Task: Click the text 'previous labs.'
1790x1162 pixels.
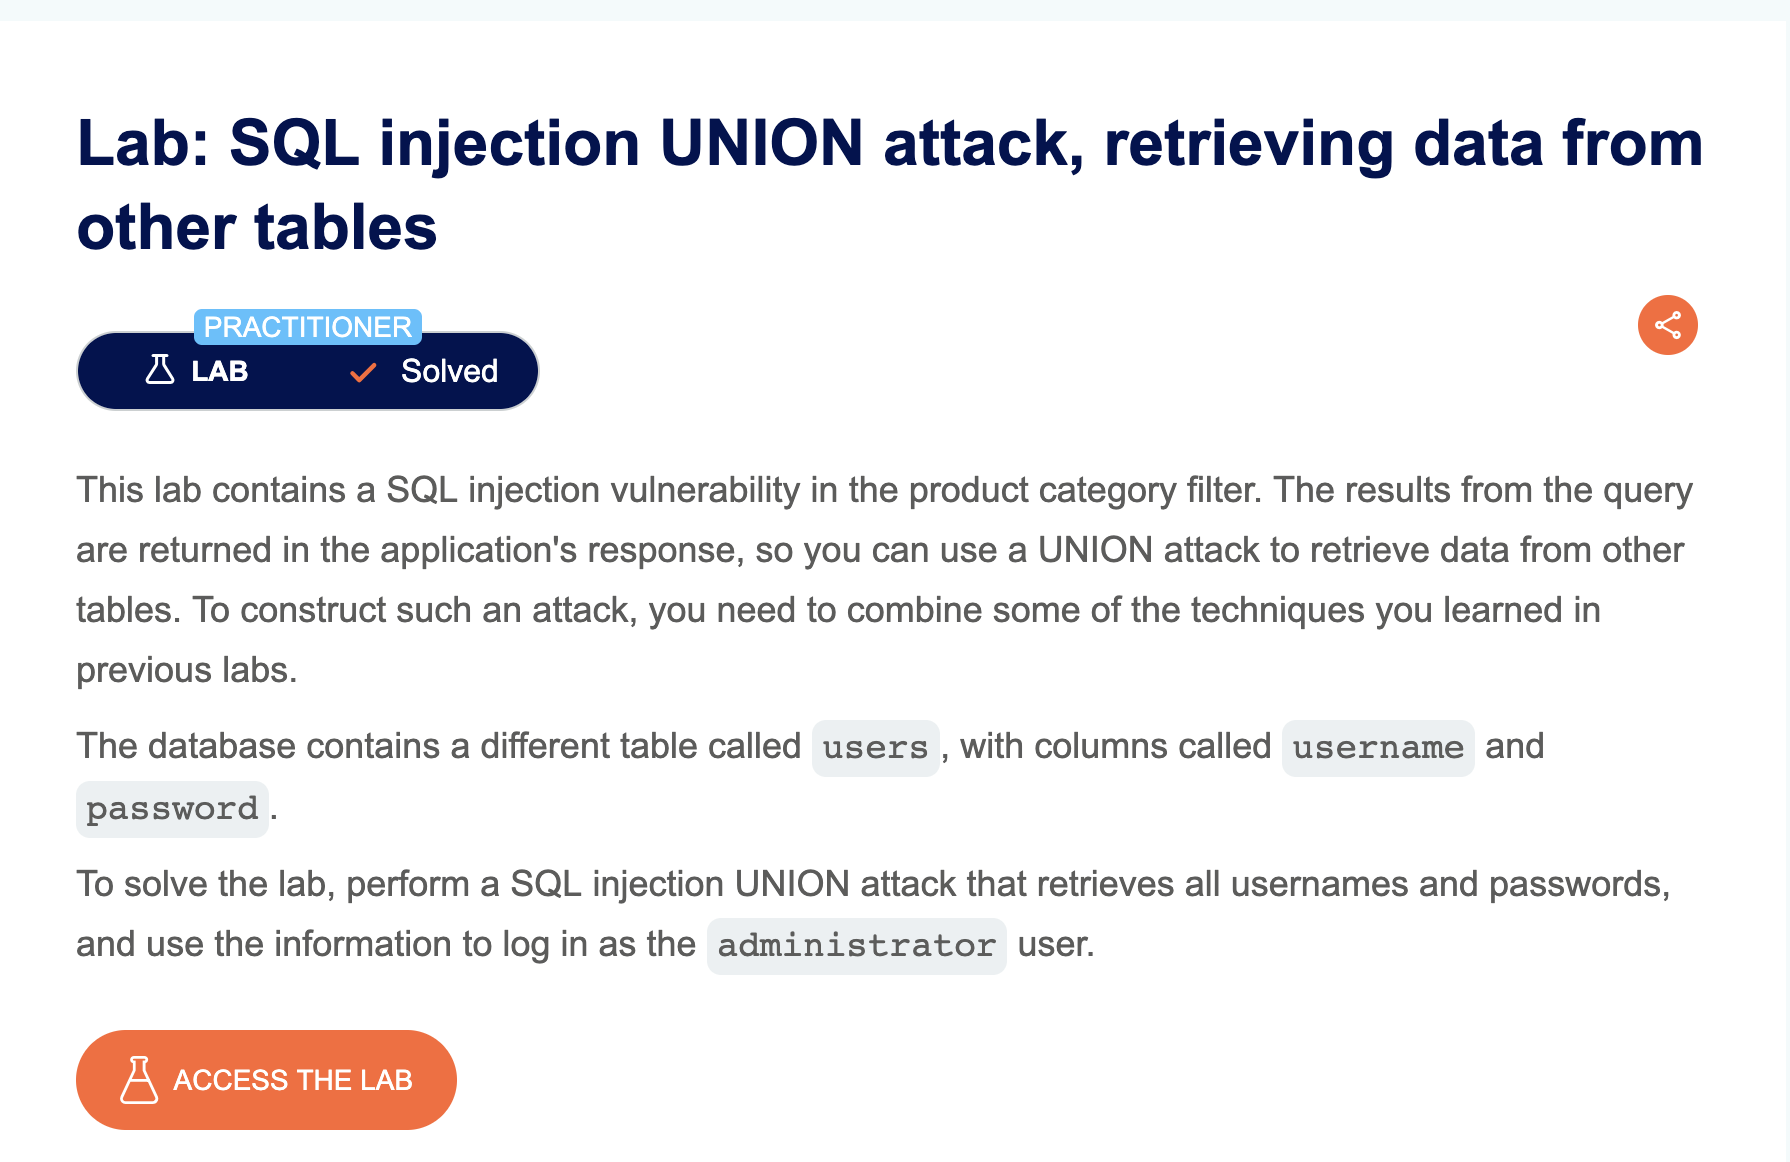Action: tap(187, 670)
